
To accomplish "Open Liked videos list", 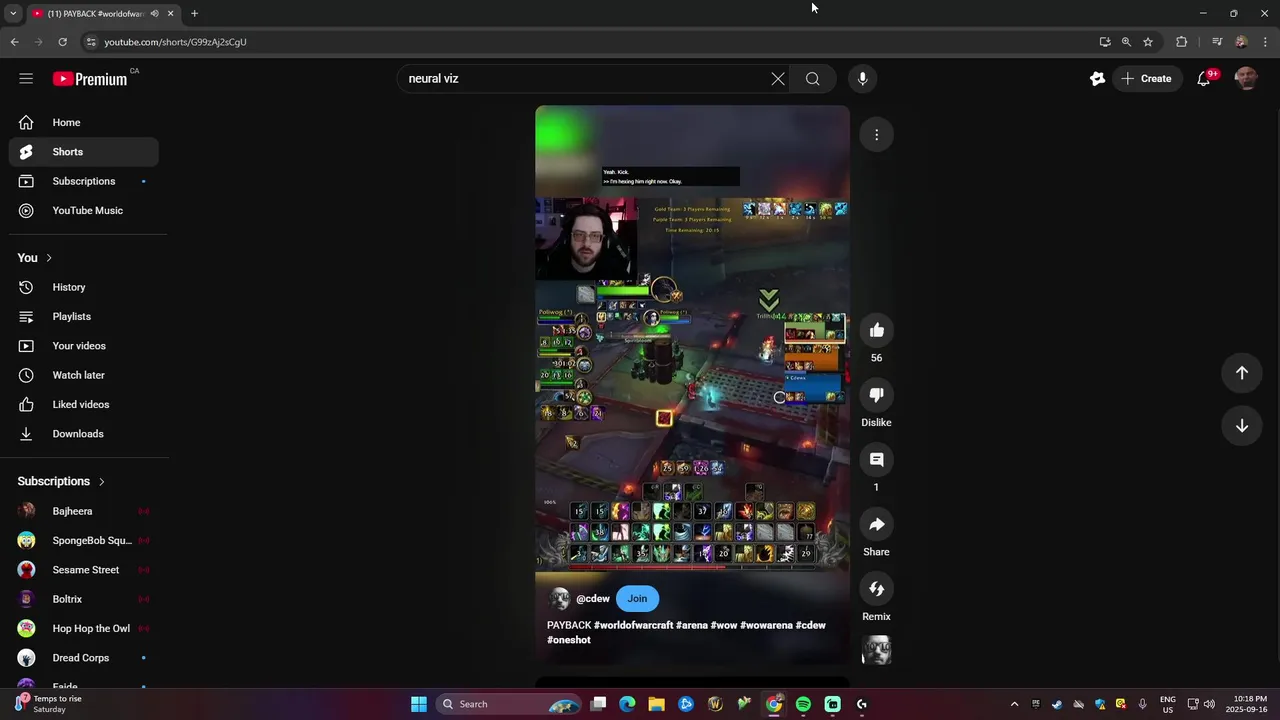I will 84,404.
